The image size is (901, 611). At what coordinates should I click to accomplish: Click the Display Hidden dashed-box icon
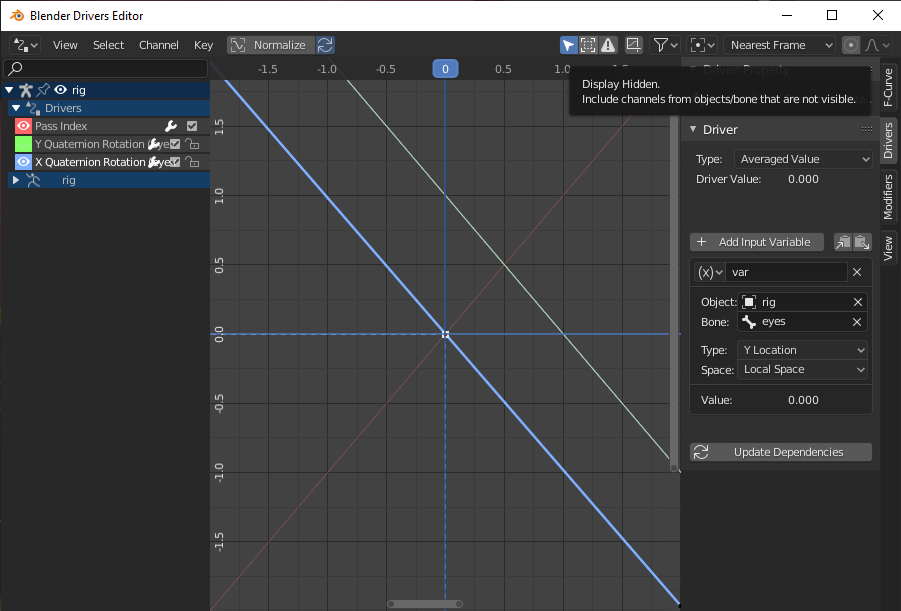tap(588, 45)
